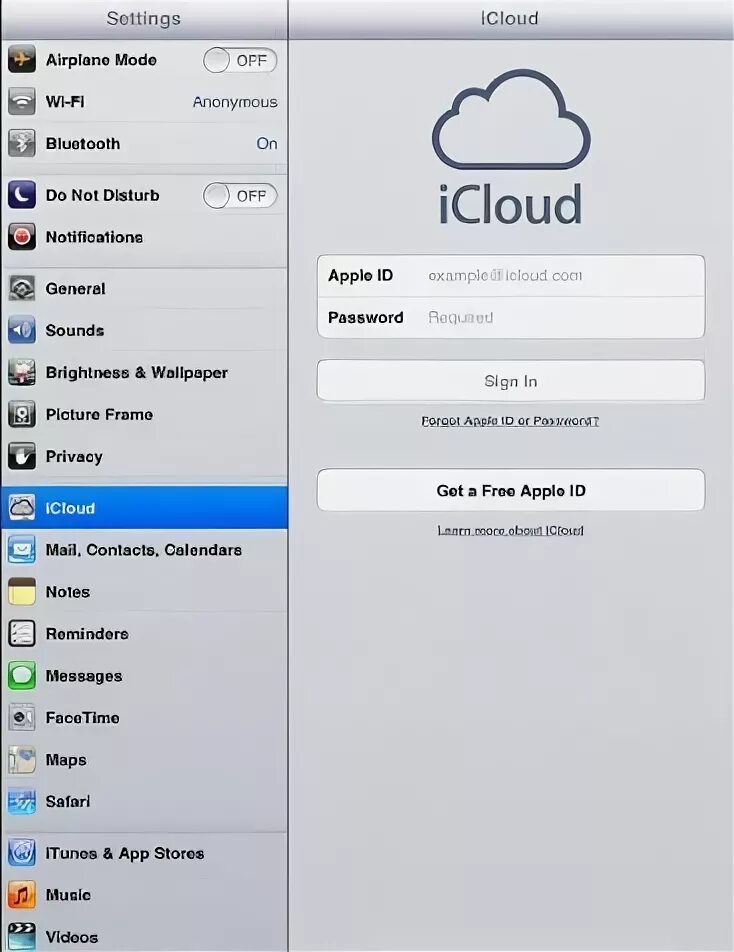Select the Maps label

(x=66, y=760)
